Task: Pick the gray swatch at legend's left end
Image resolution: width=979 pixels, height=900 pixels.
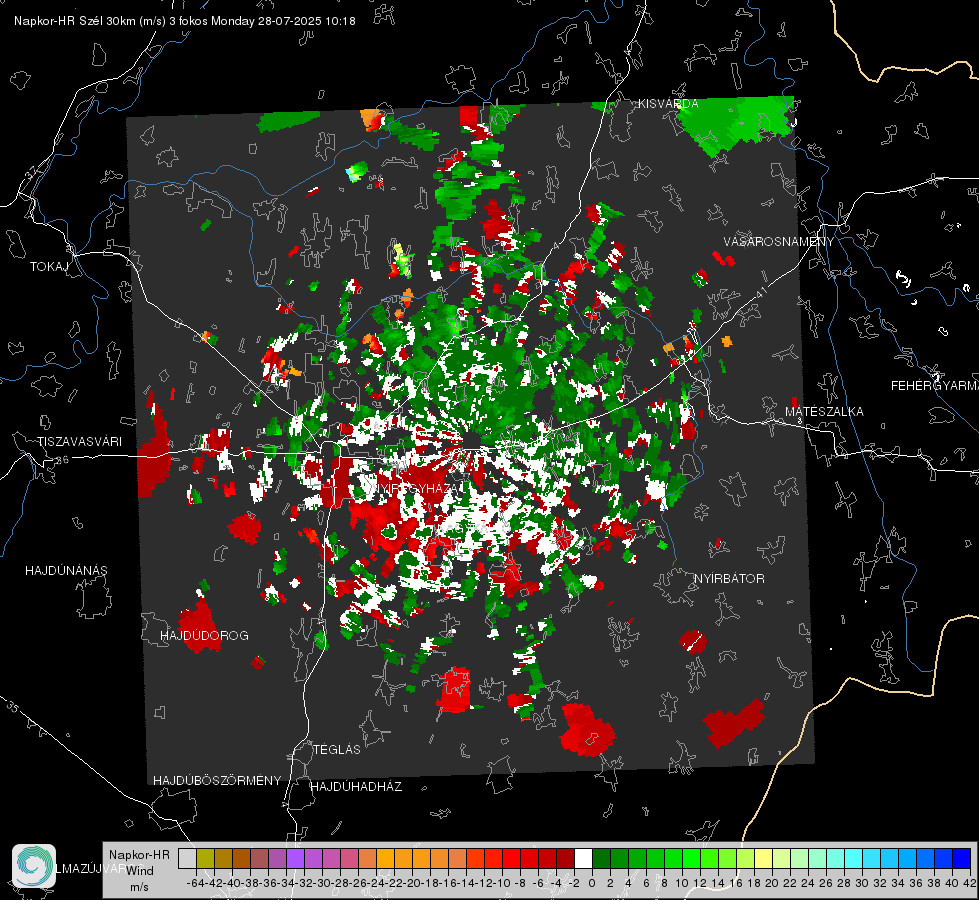Action: [187, 858]
